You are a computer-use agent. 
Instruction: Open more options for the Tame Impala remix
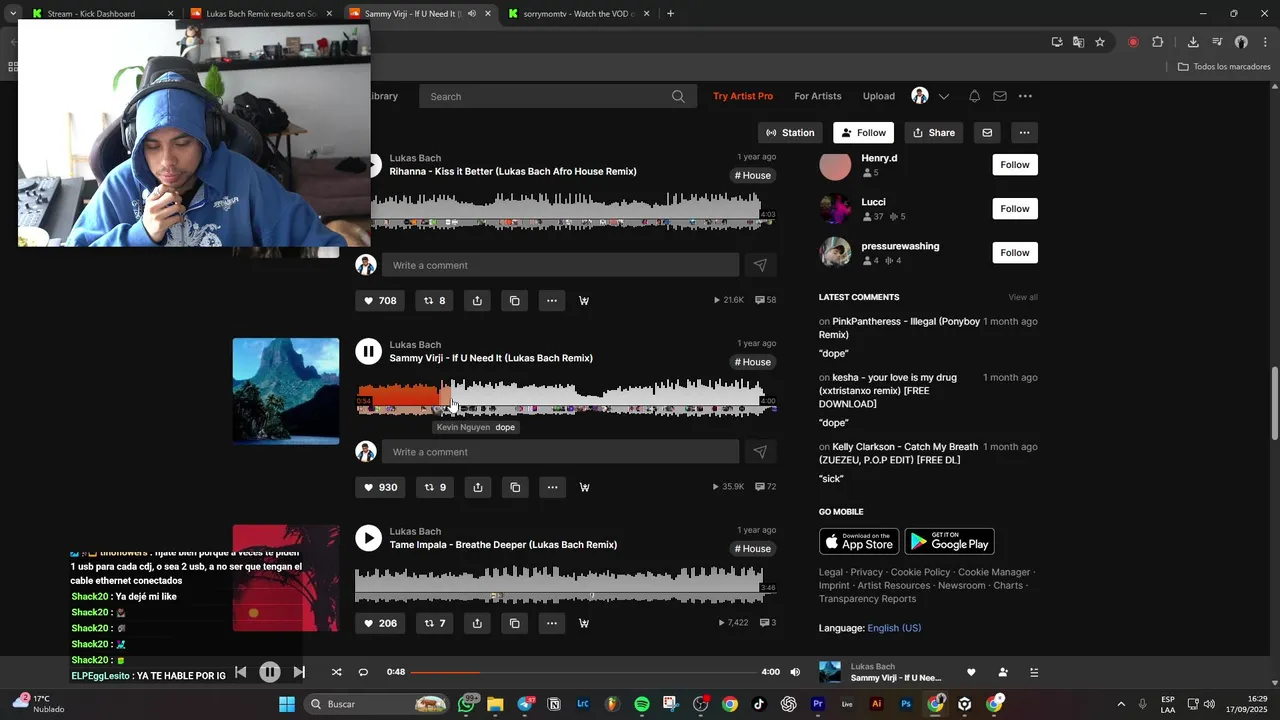[552, 623]
